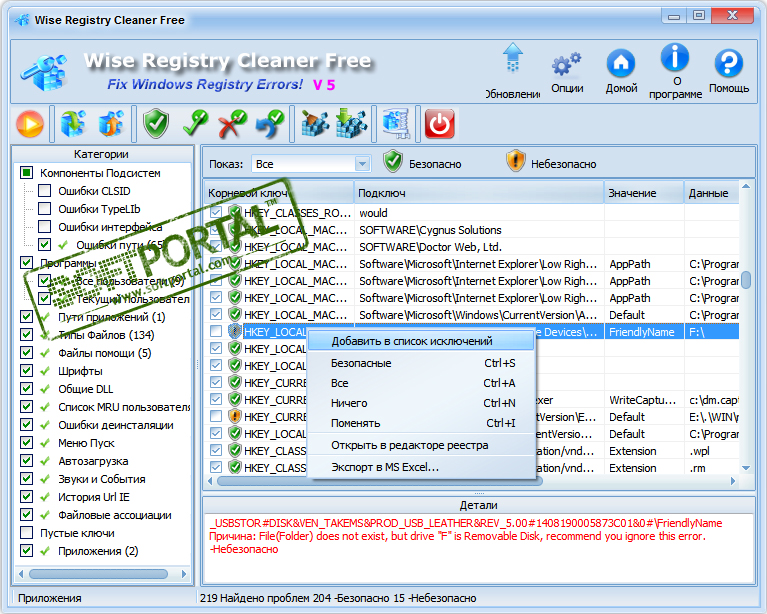Click the green shield fix icon in toolbar
The image size is (767, 614).
click(x=156, y=123)
